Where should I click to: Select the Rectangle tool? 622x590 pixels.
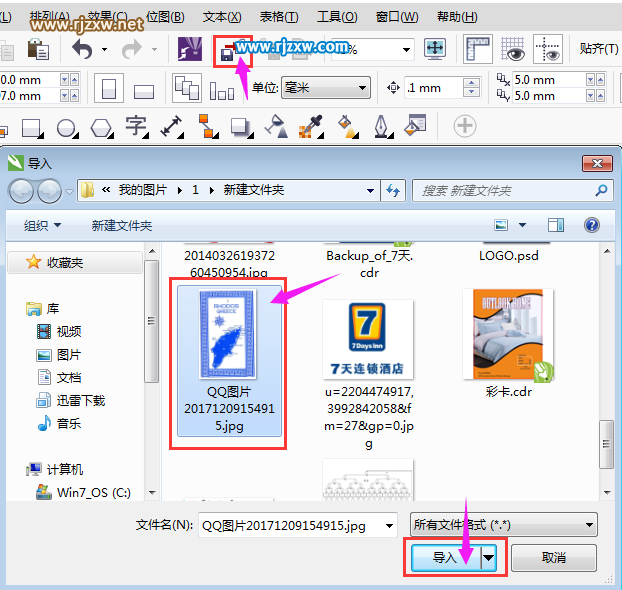(32, 128)
